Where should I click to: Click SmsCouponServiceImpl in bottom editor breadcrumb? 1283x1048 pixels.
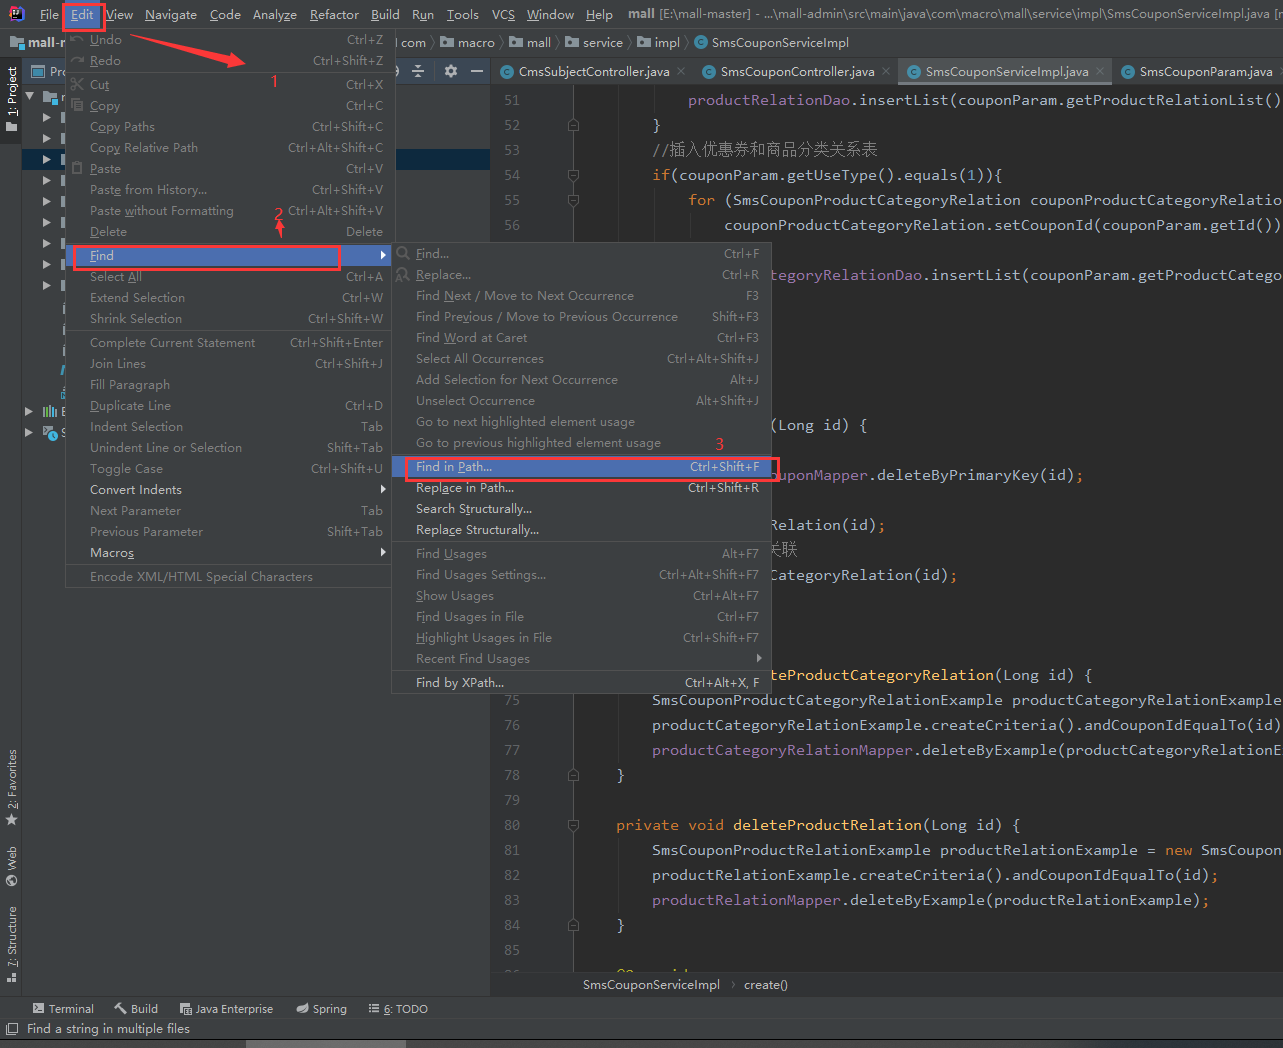tap(651, 985)
